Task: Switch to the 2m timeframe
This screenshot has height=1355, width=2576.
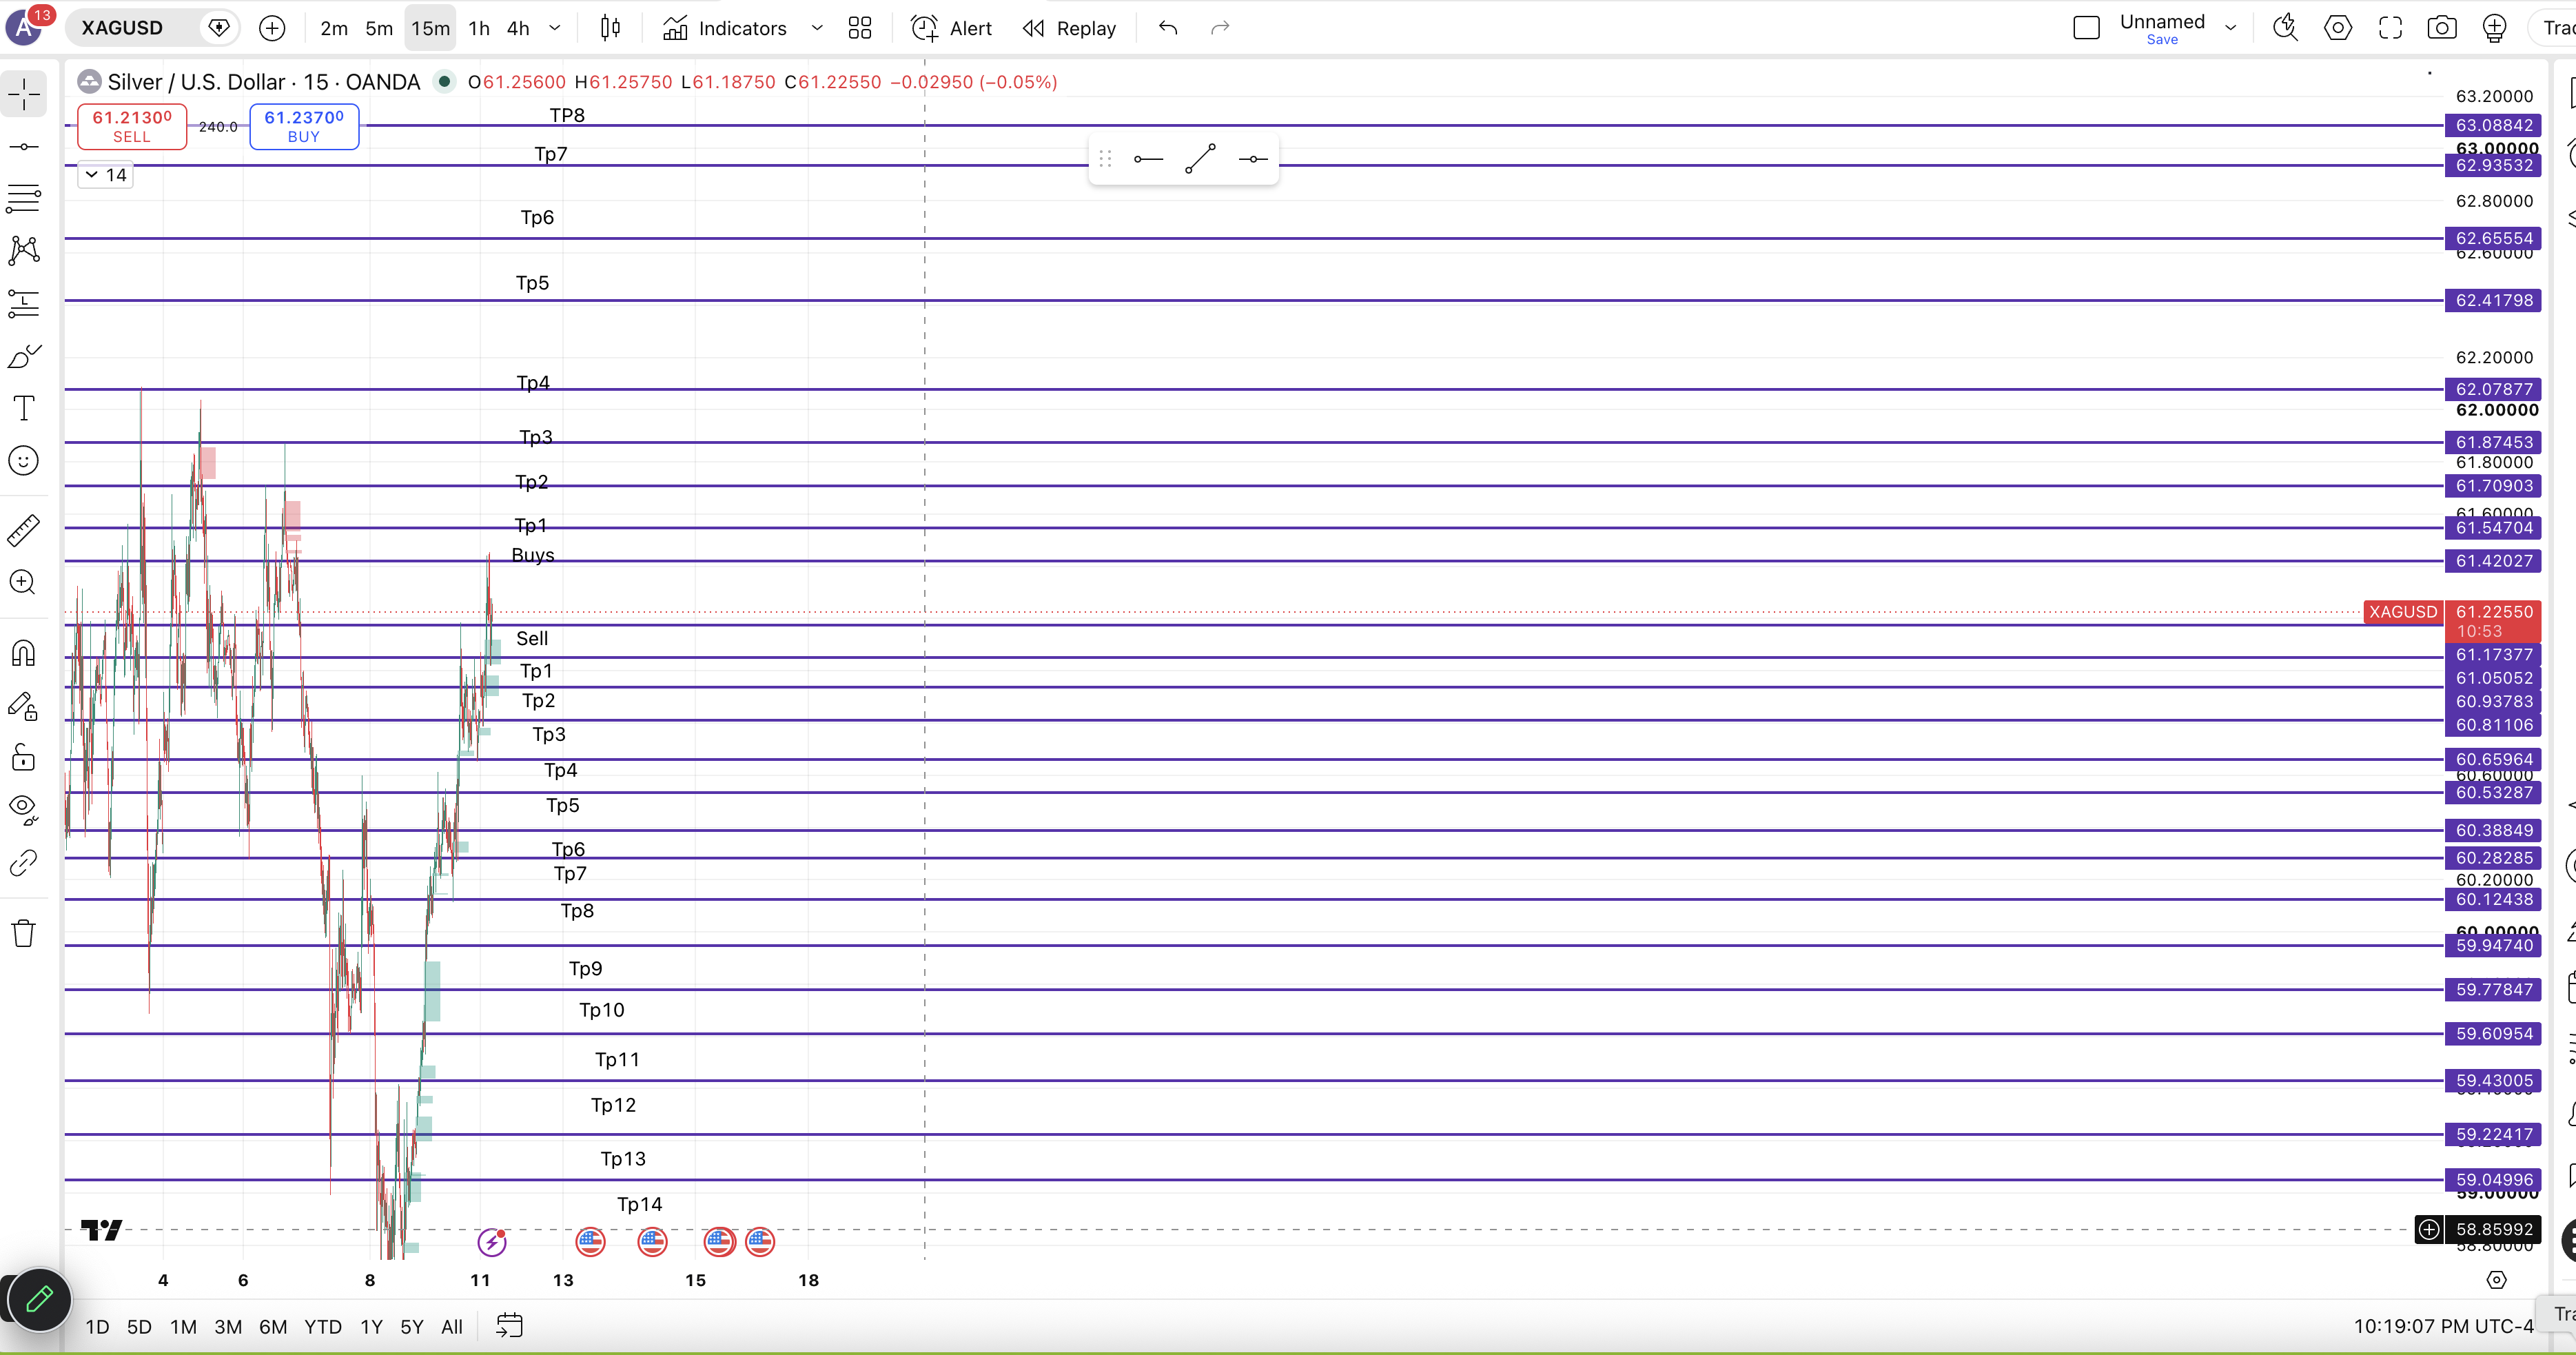Action: [334, 28]
